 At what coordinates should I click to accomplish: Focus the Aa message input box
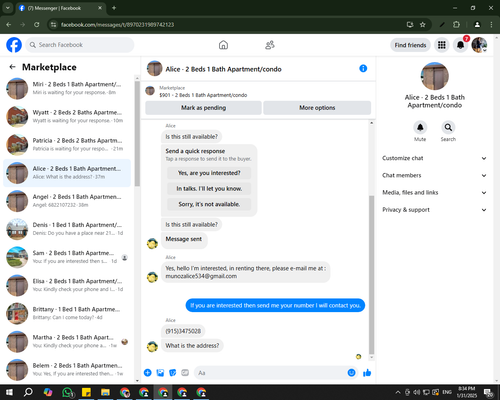click(276, 373)
